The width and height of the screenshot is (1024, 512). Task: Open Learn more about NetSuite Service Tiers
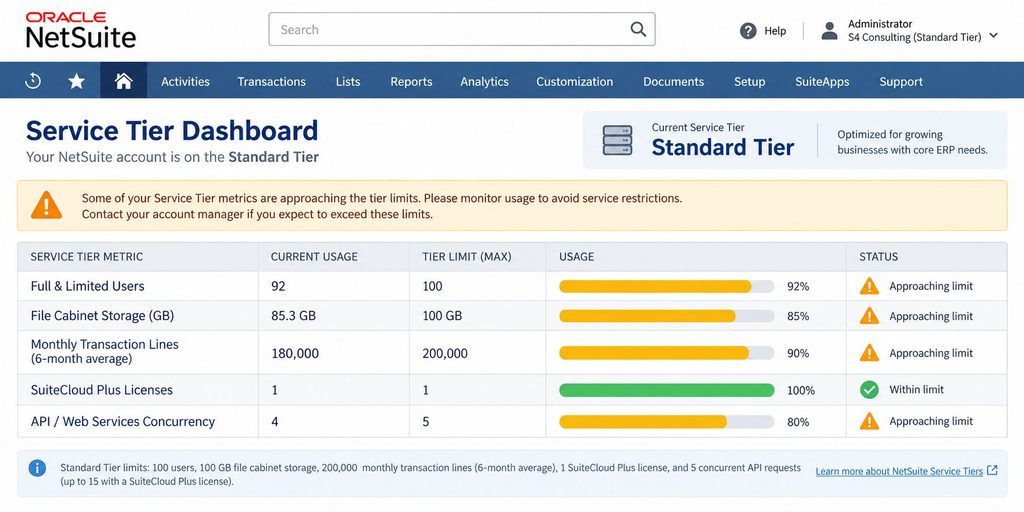click(x=899, y=471)
